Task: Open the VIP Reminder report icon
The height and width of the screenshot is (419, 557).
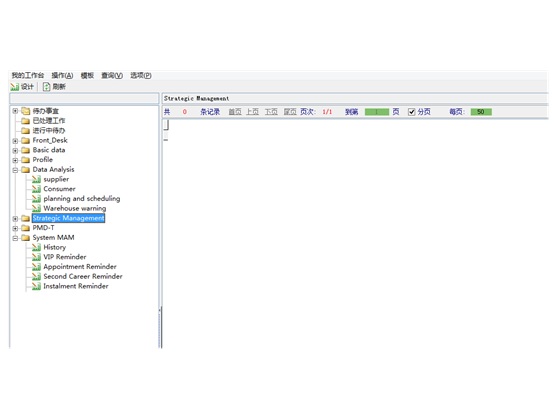Action: 36,257
